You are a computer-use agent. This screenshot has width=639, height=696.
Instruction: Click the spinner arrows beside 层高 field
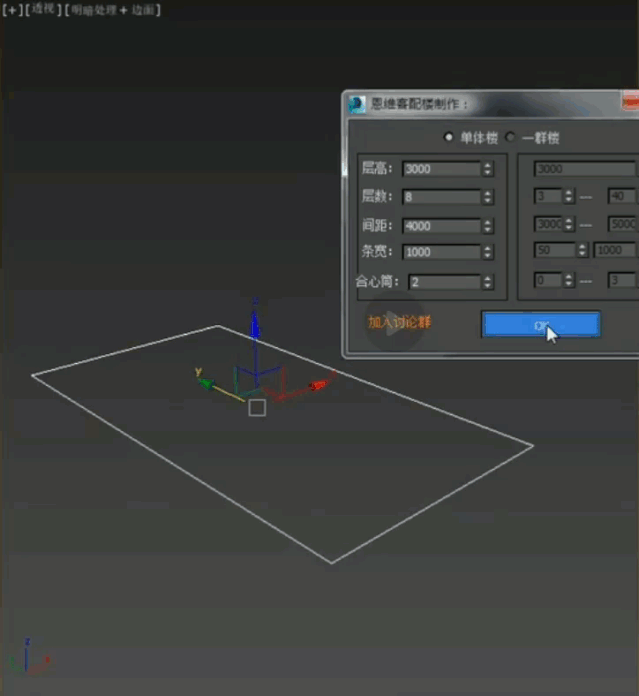[x=488, y=169]
